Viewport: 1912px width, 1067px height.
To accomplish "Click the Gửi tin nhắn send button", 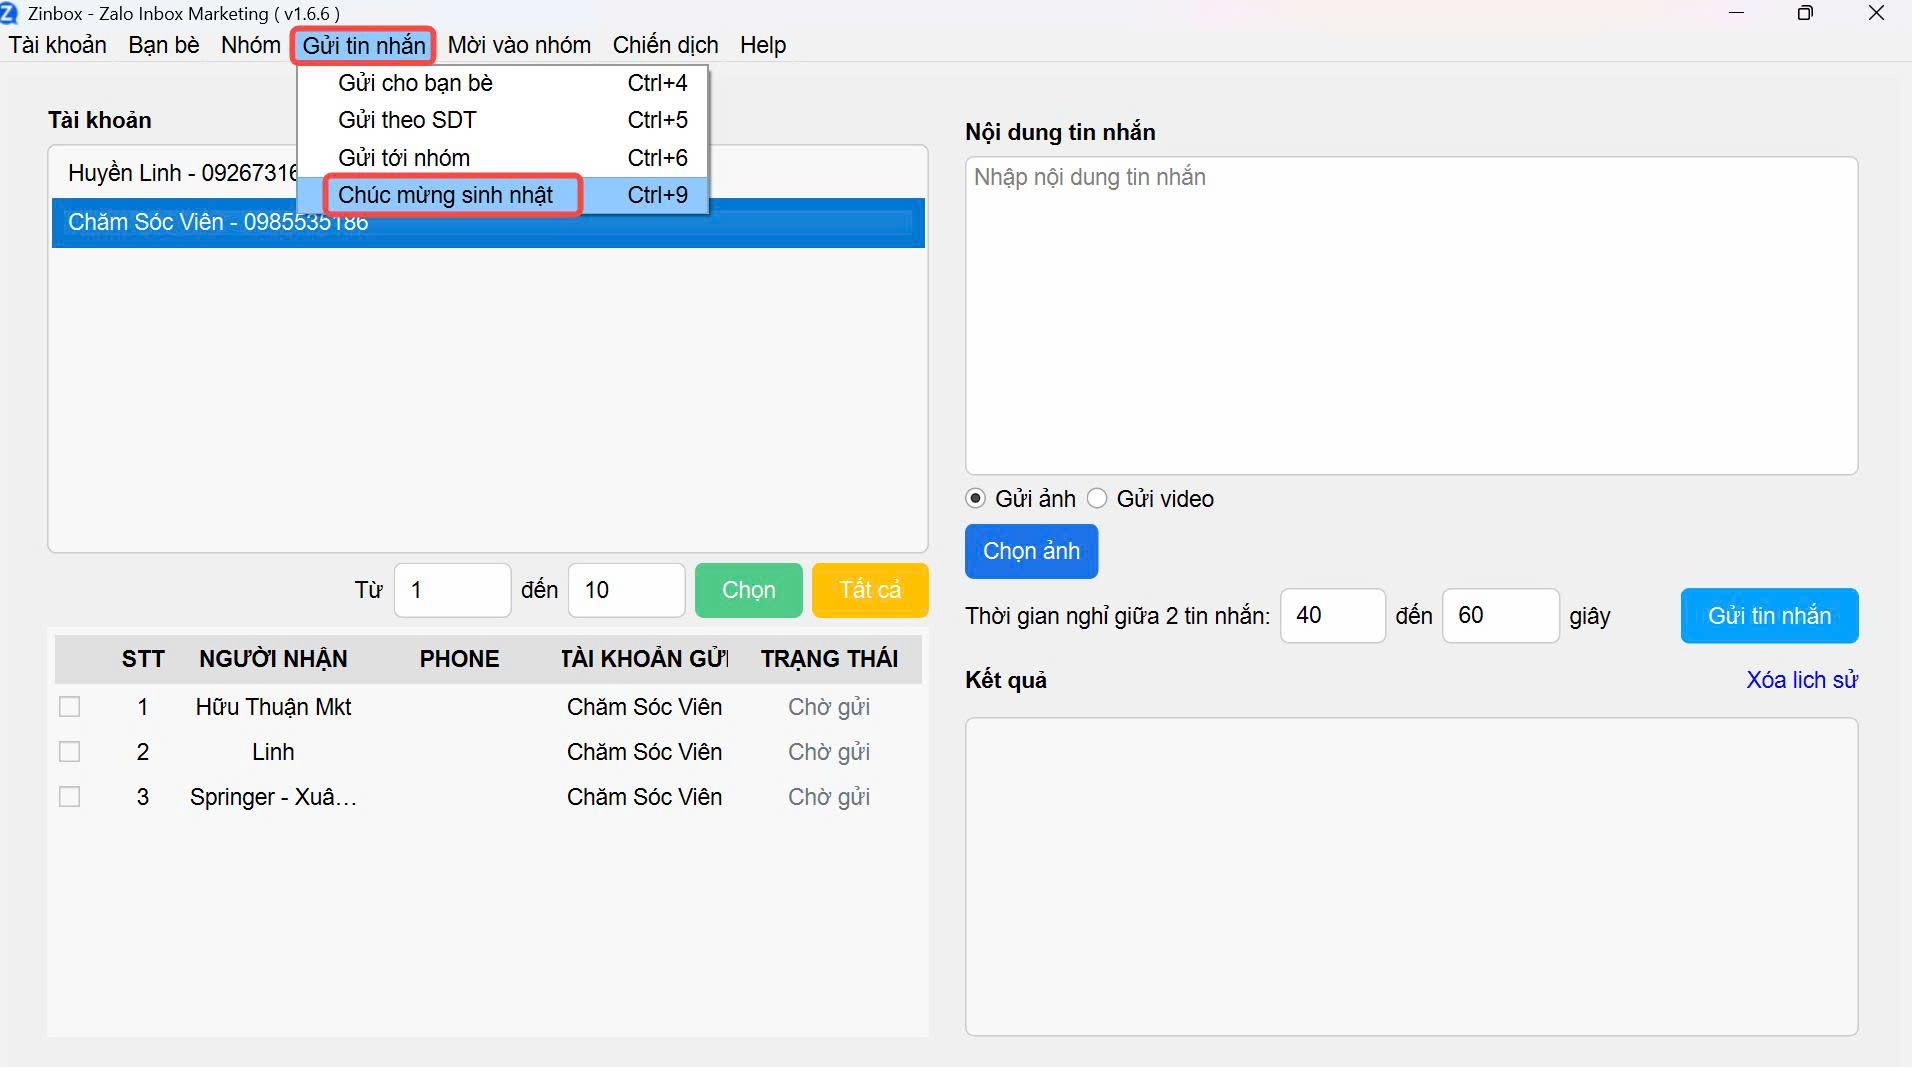I will pyautogui.click(x=1768, y=616).
